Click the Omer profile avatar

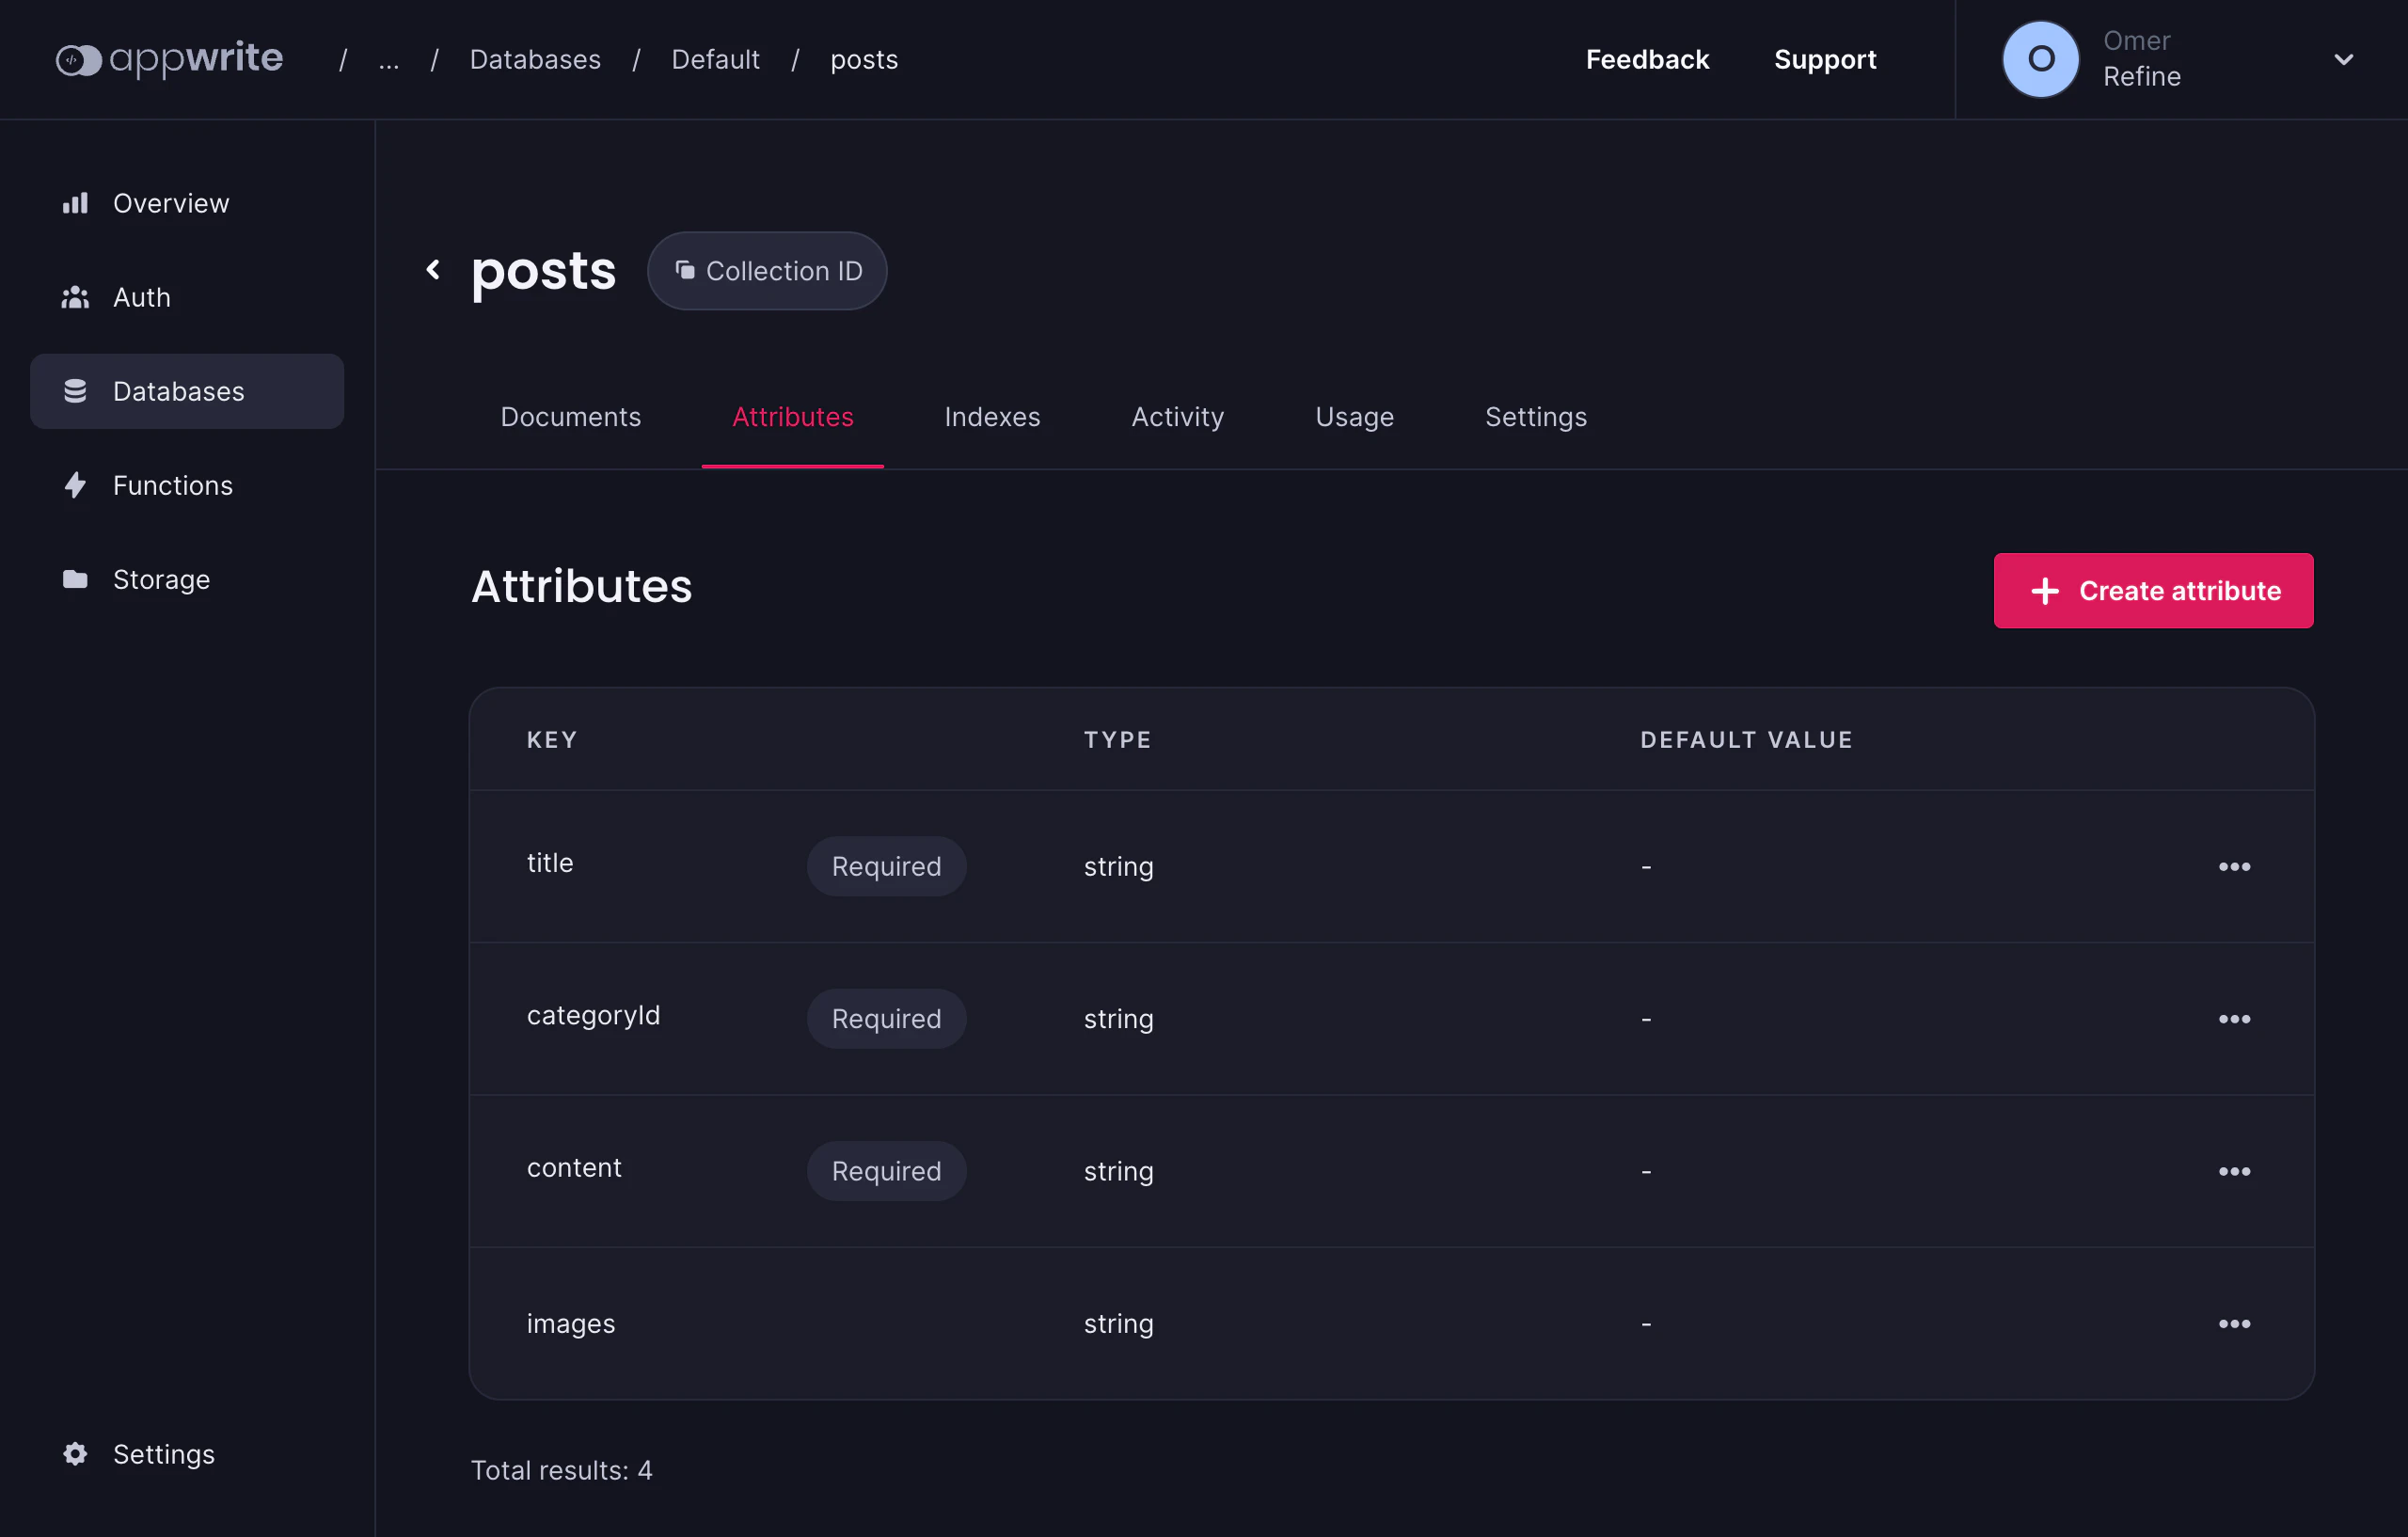click(2040, 58)
